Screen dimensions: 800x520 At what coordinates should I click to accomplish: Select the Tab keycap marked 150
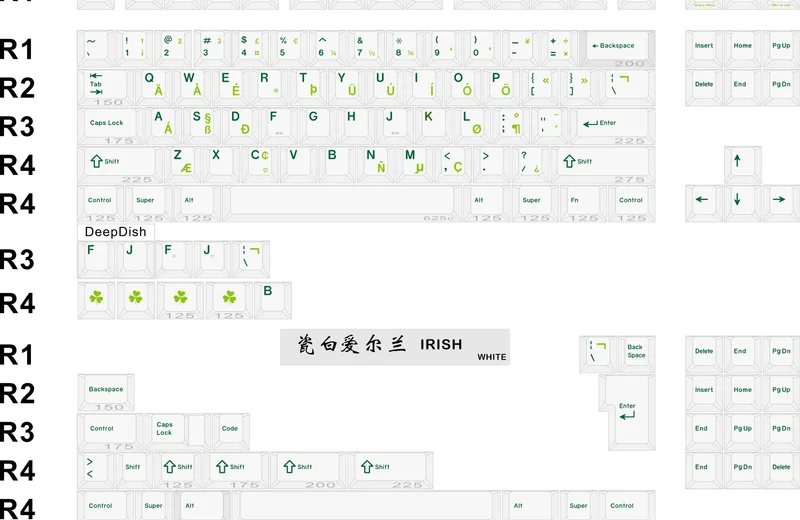[x=106, y=87]
